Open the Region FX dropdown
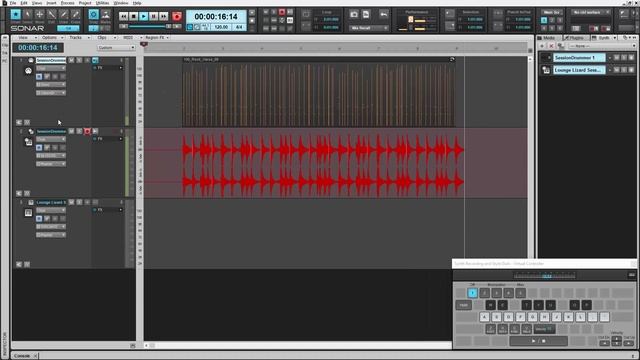Screen dimensions: 640x360 157,38
